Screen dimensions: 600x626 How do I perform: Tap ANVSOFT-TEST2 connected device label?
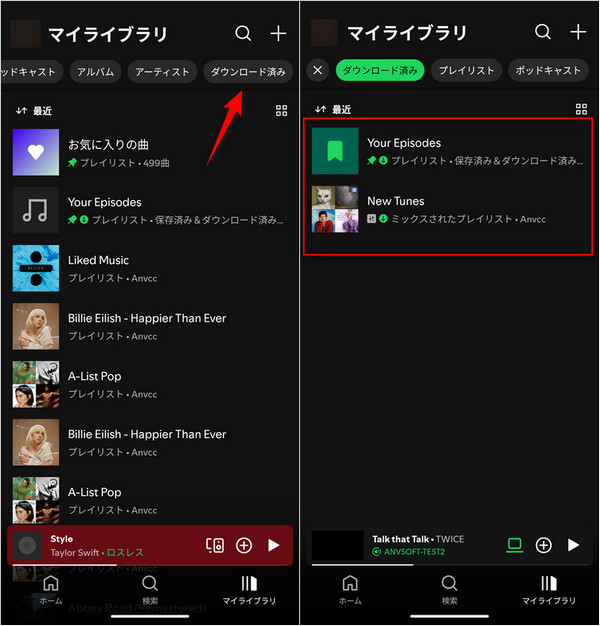(x=409, y=552)
